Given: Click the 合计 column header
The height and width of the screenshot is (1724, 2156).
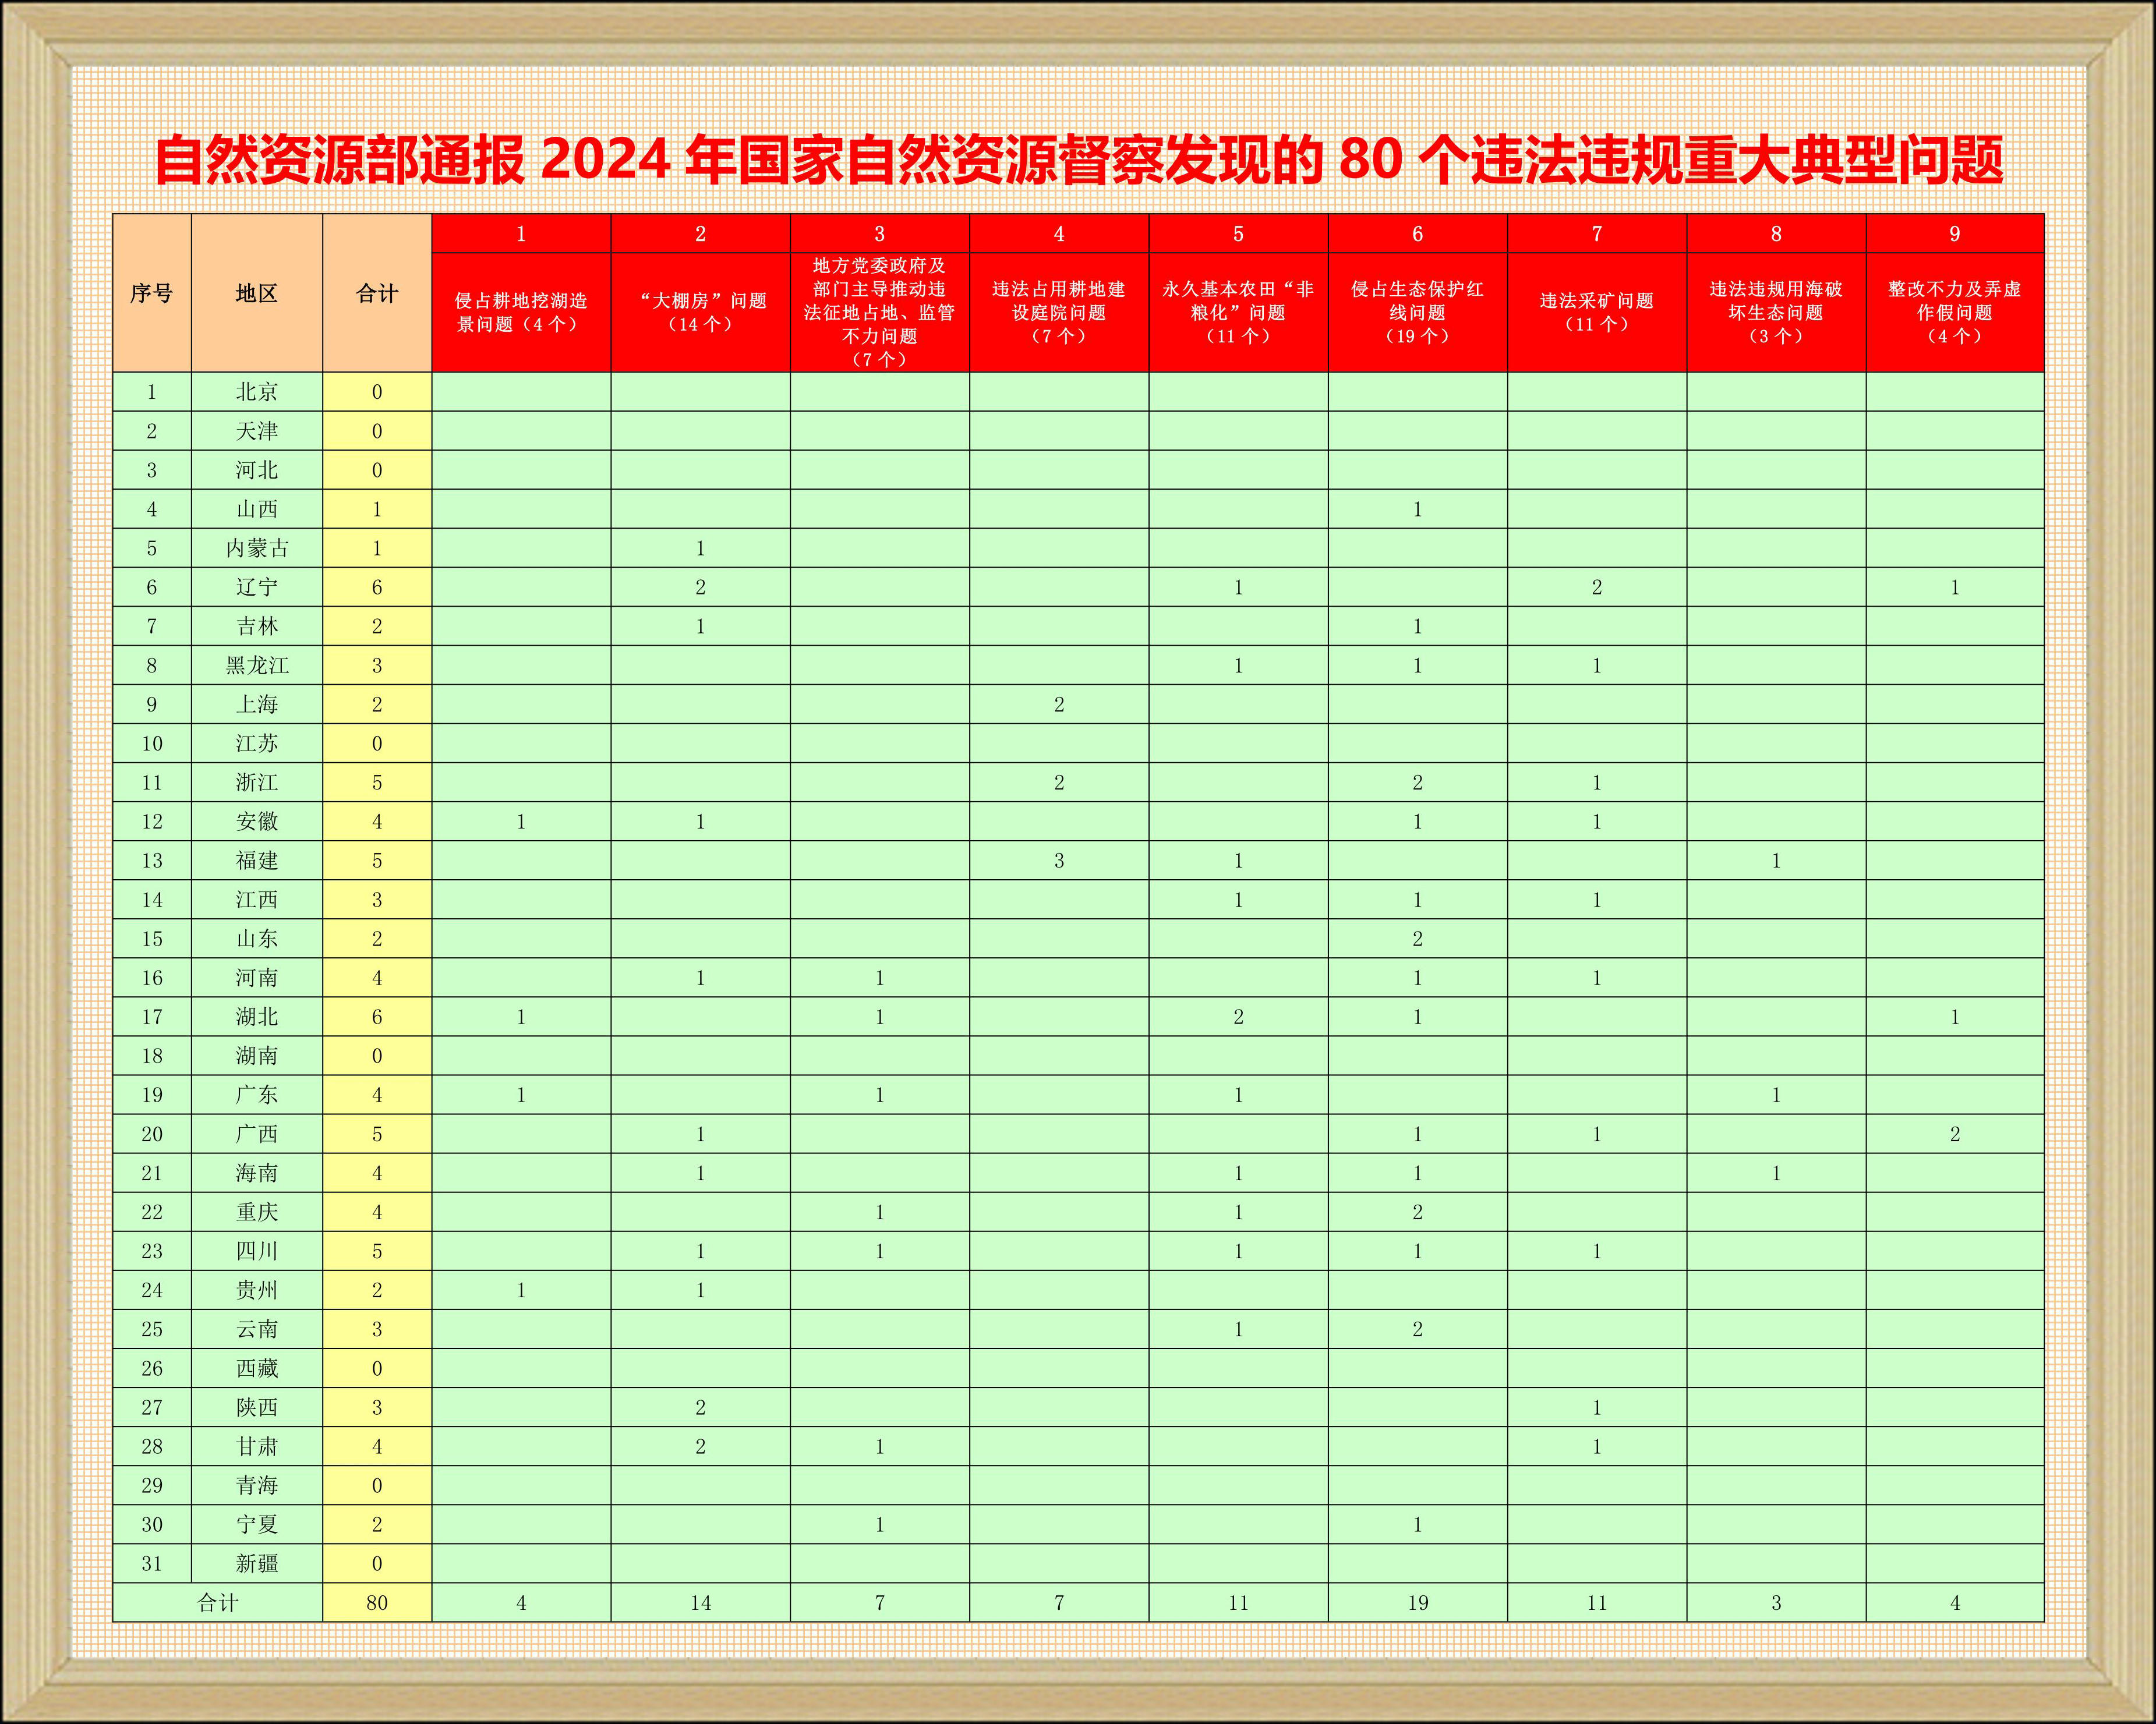Looking at the screenshot, I should [x=376, y=293].
